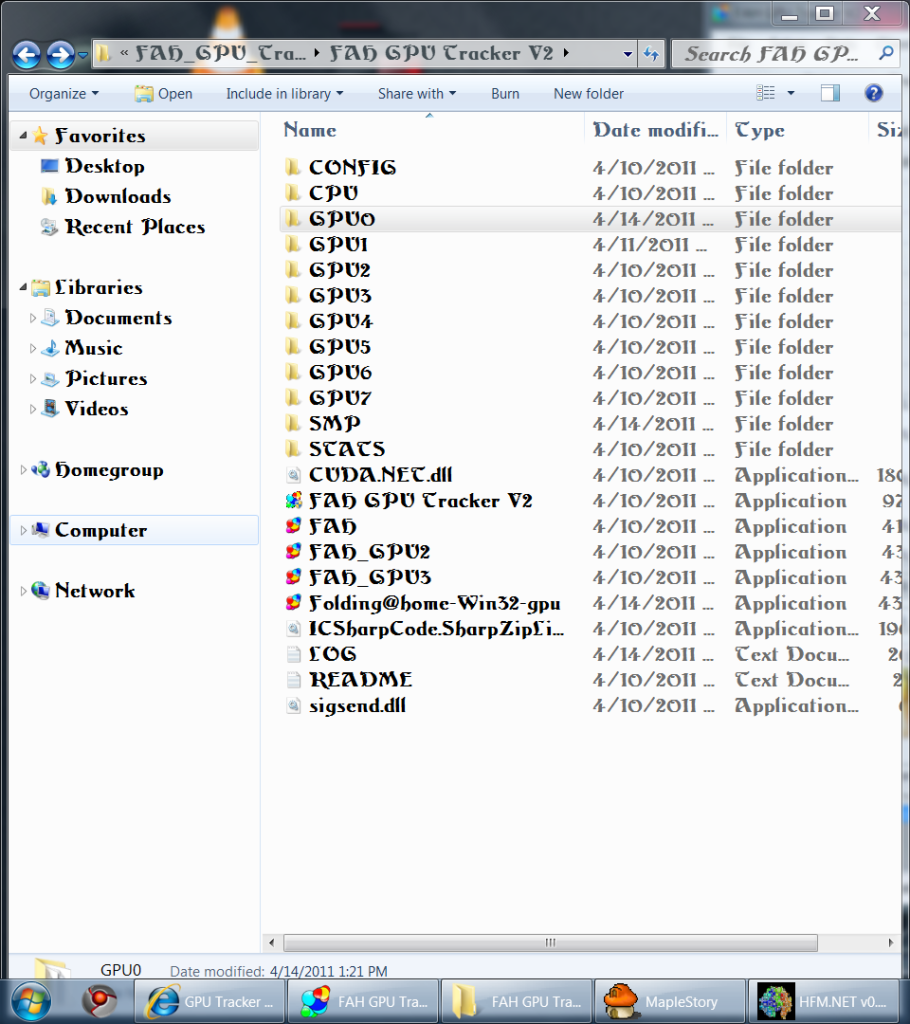Expand the Pictures library
Viewport: 910px width, 1024px height.
(x=33, y=379)
